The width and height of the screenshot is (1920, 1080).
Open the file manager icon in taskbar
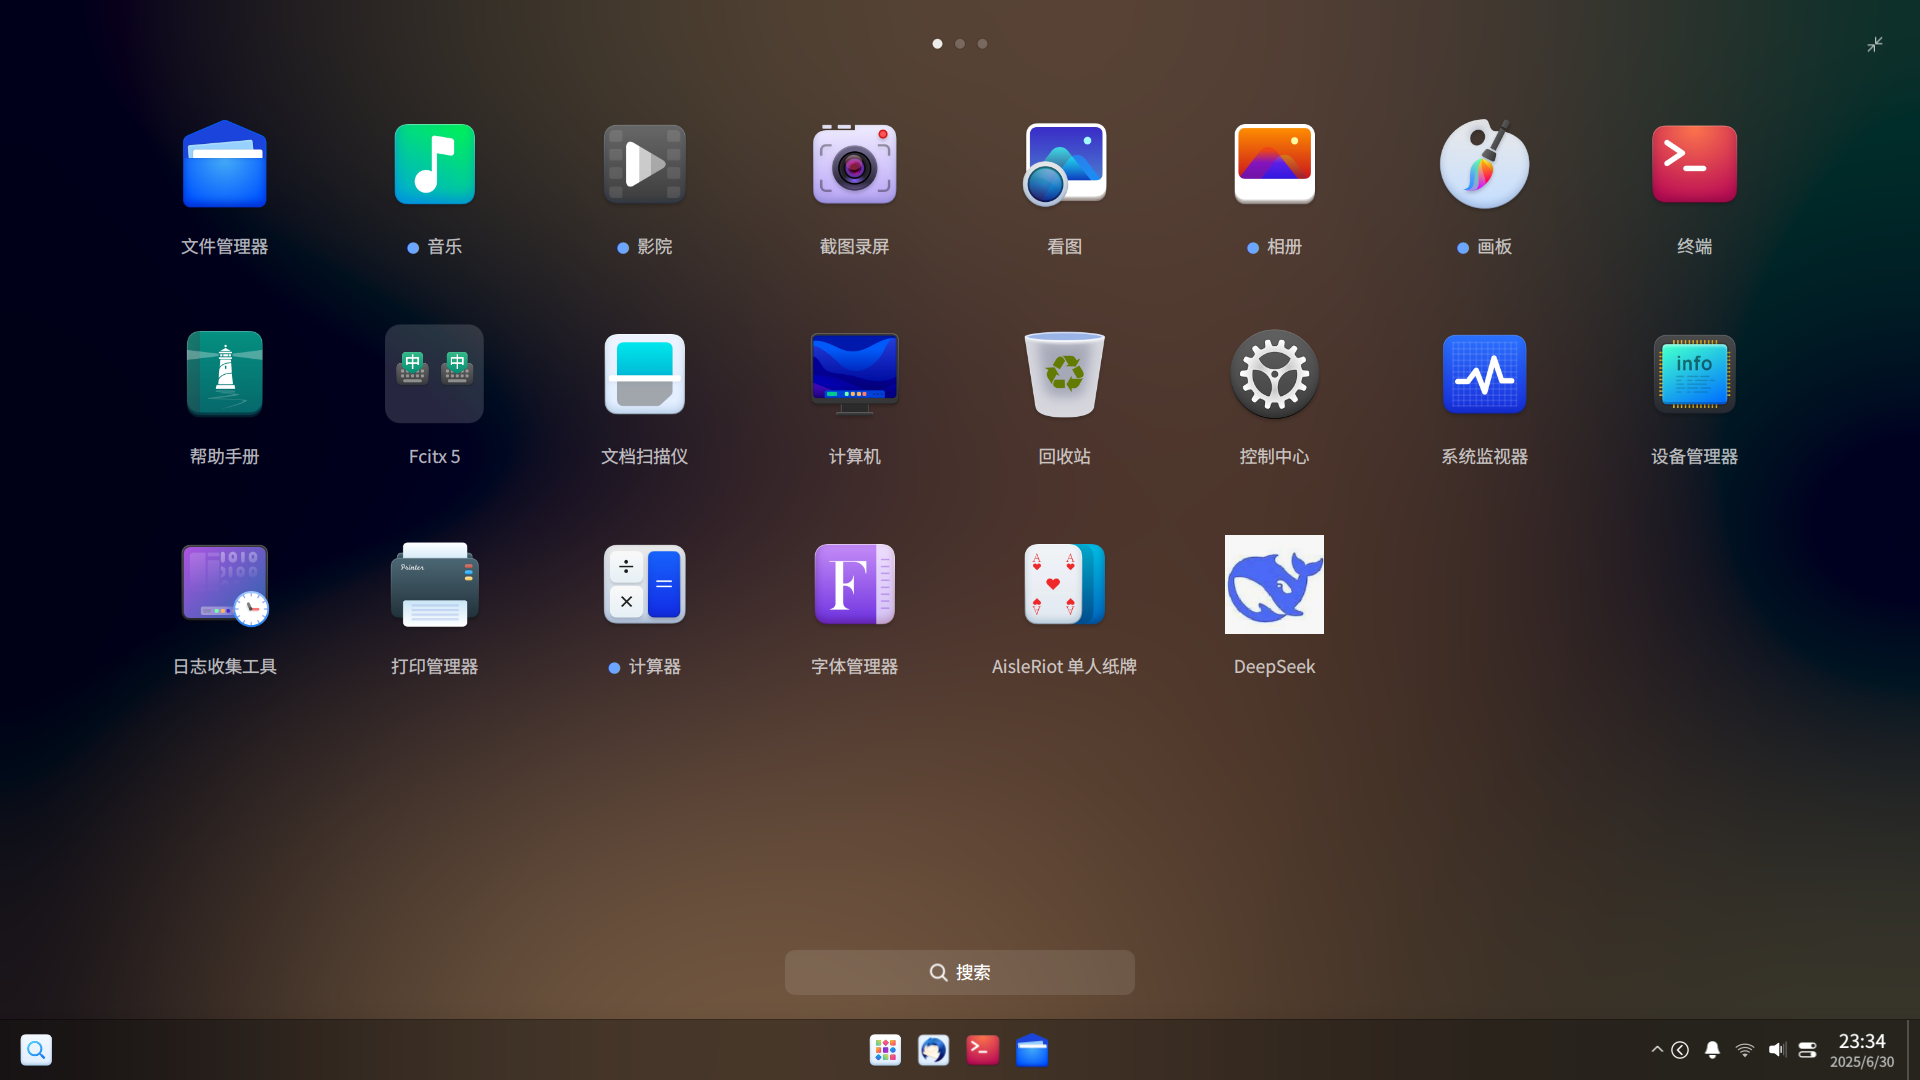pos(1031,1050)
